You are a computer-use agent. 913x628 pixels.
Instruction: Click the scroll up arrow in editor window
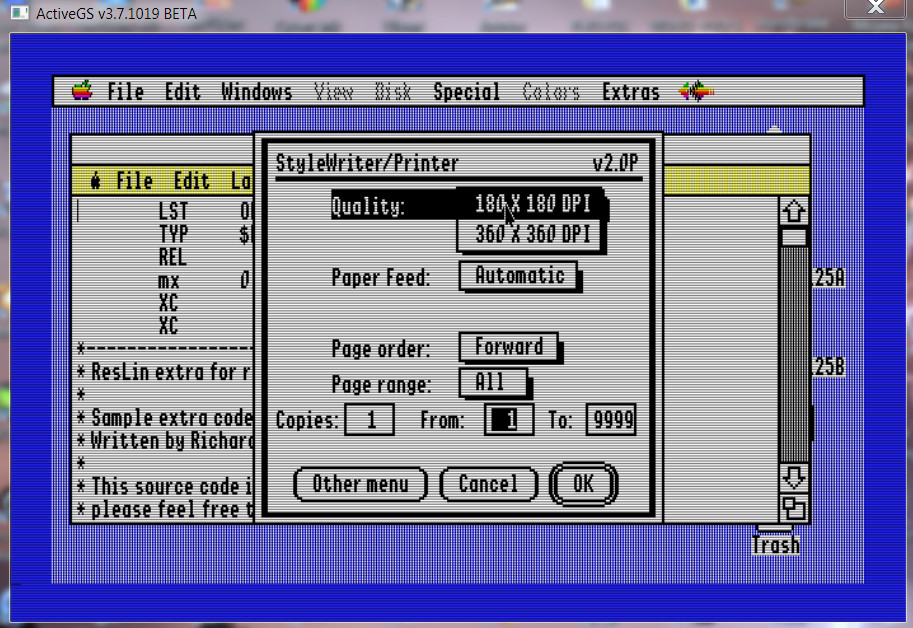click(794, 211)
